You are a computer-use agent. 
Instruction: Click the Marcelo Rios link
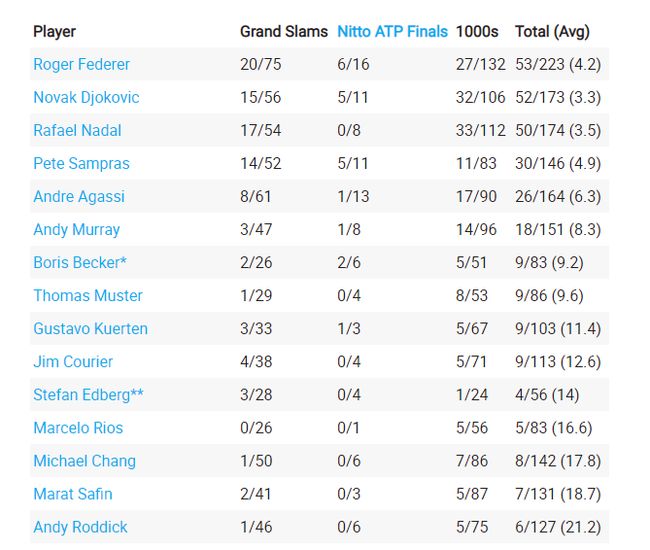point(78,428)
